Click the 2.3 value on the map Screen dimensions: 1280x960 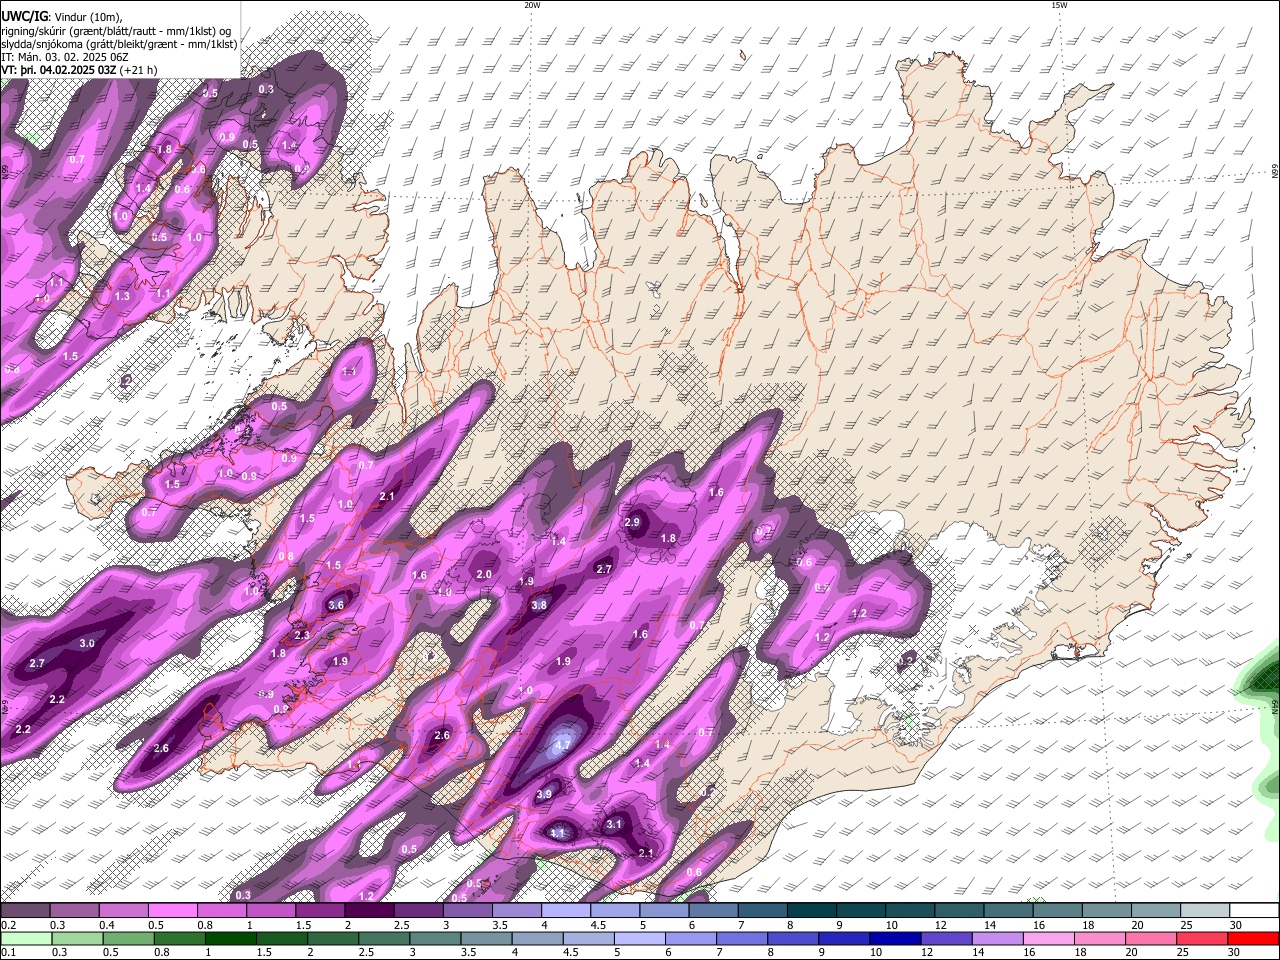point(302,635)
